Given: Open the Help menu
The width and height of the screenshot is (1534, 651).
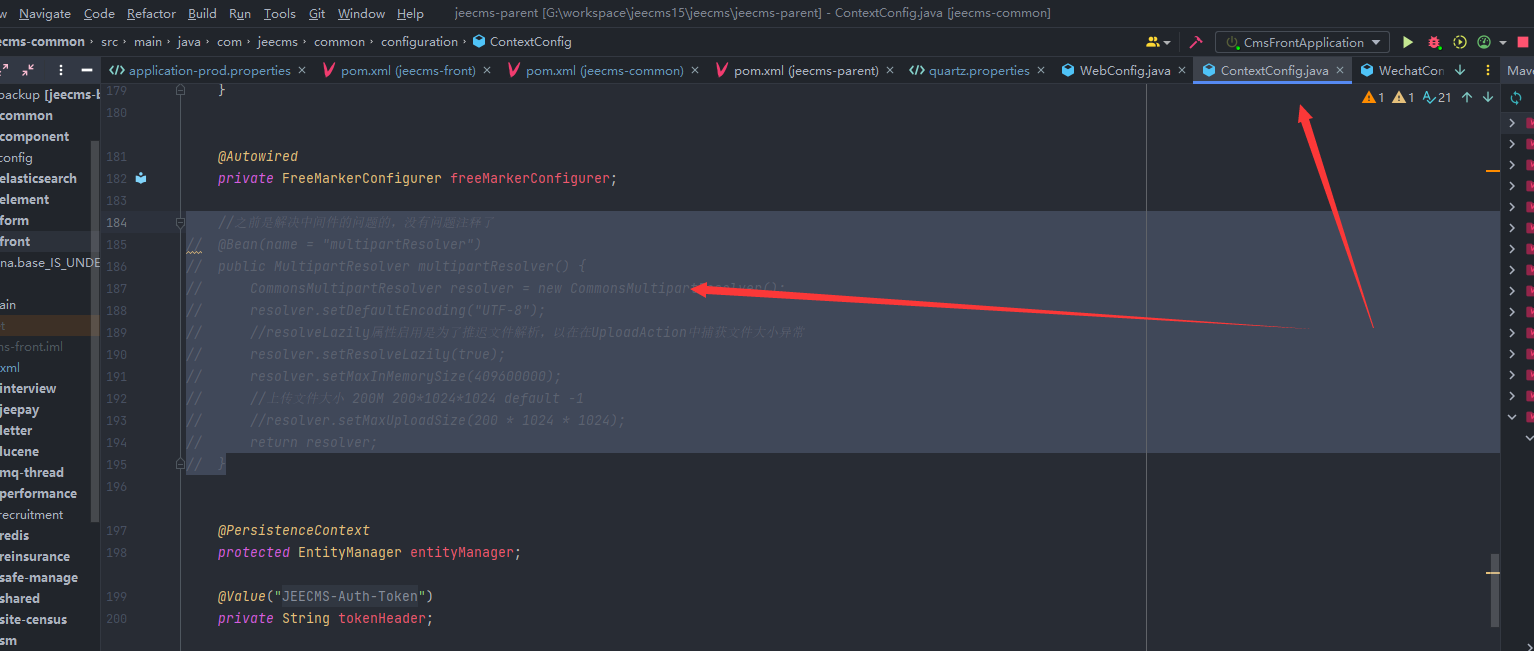Looking at the screenshot, I should click(x=410, y=13).
